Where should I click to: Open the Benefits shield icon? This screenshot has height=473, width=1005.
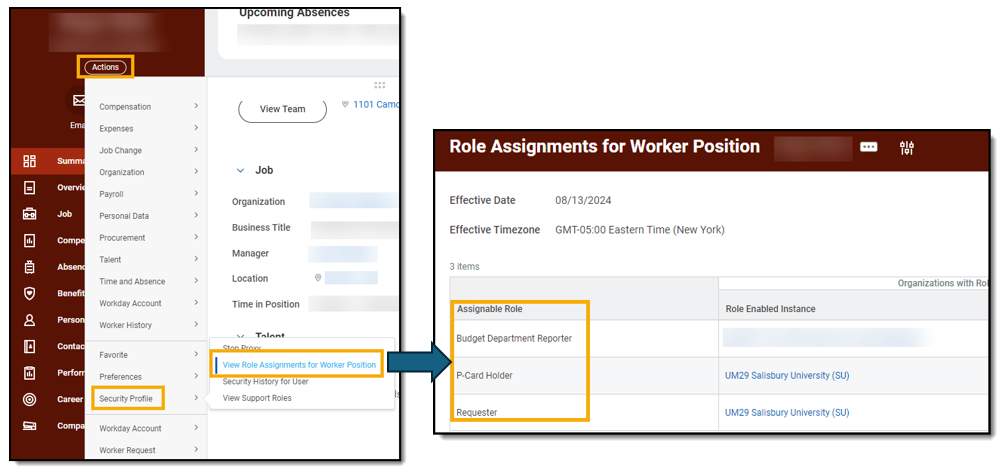[29, 294]
